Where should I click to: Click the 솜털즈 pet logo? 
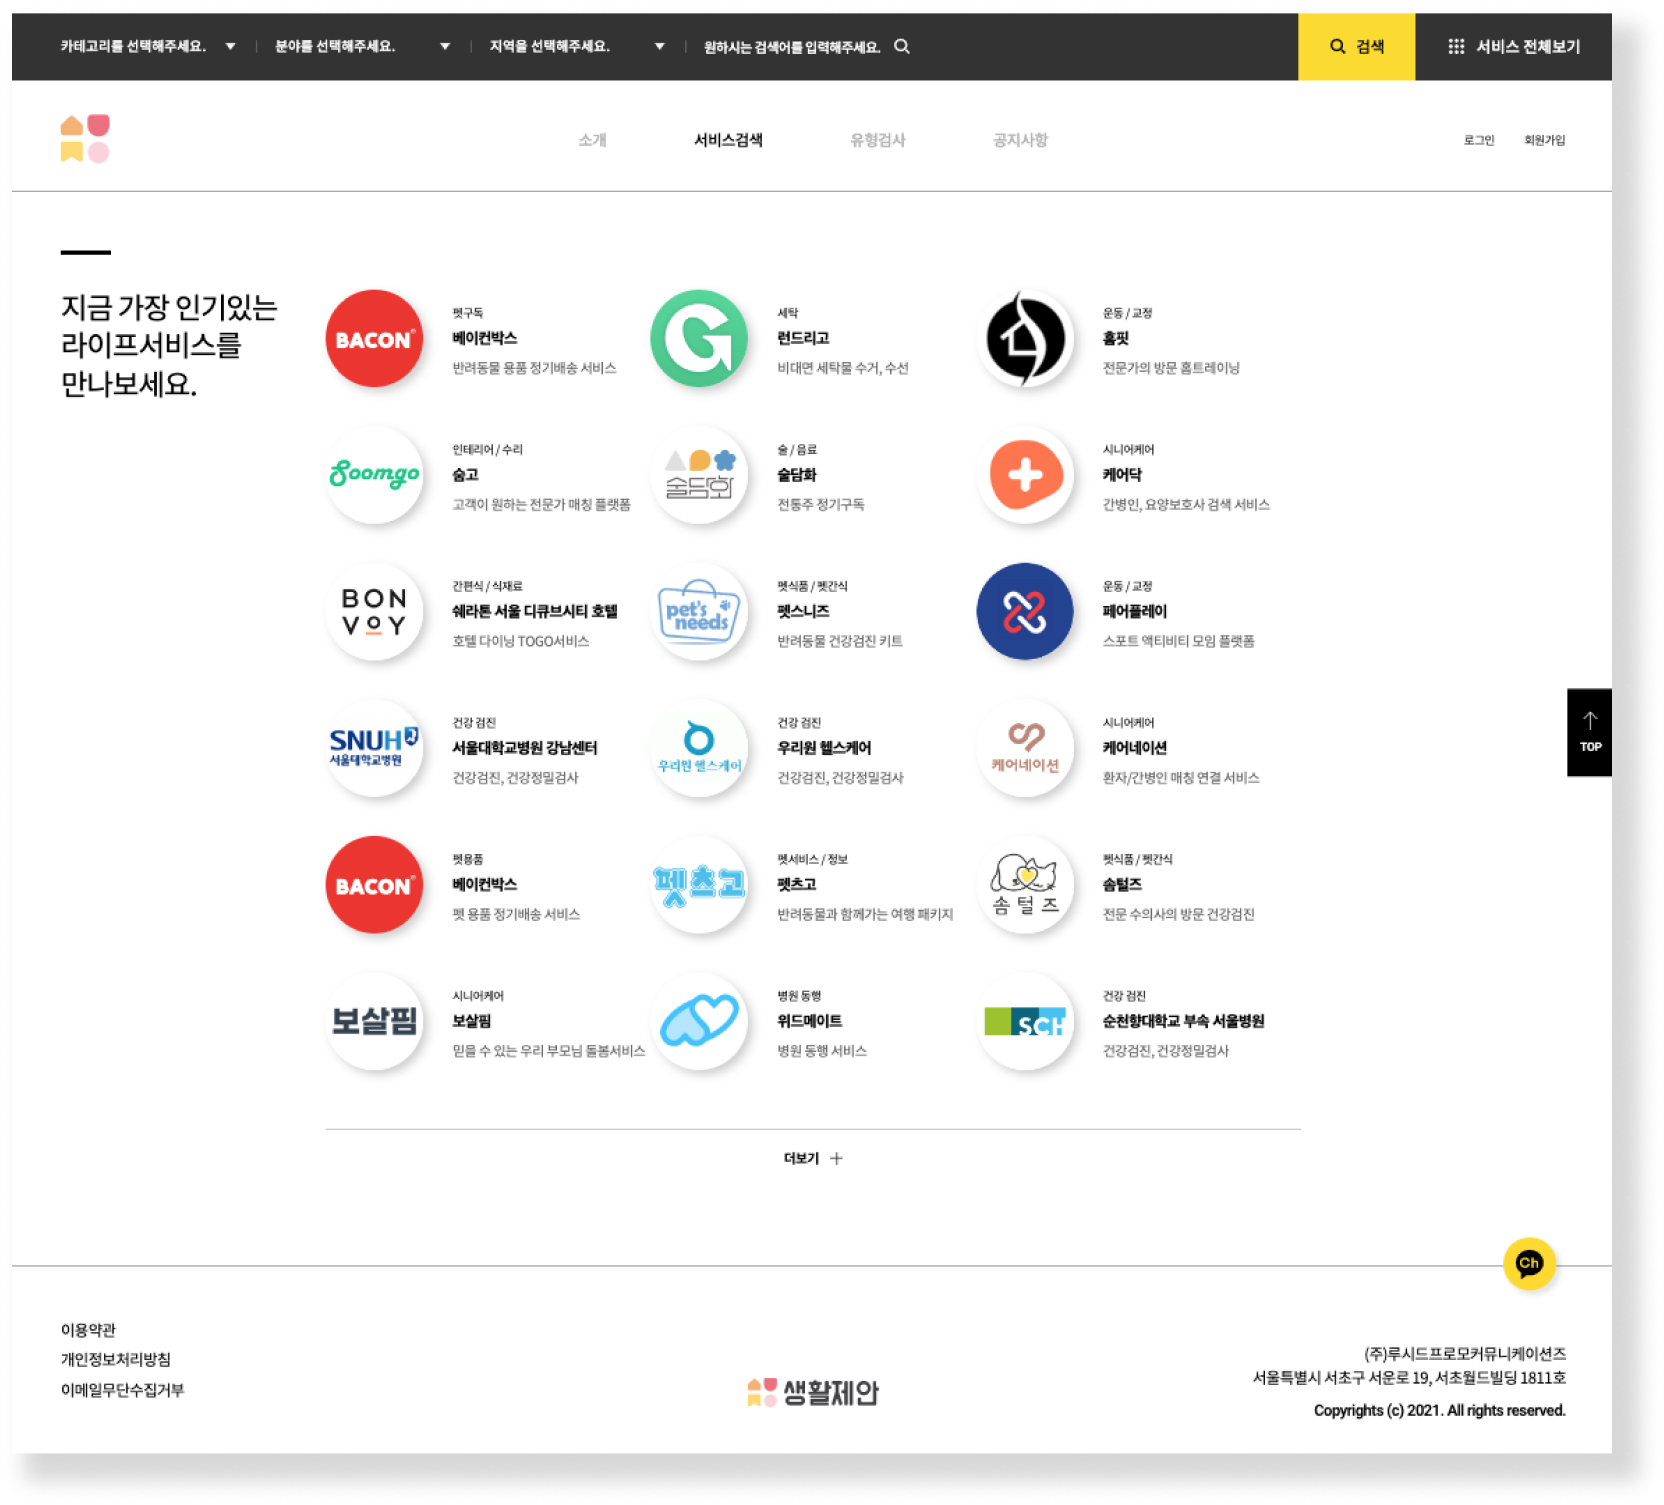click(1025, 884)
